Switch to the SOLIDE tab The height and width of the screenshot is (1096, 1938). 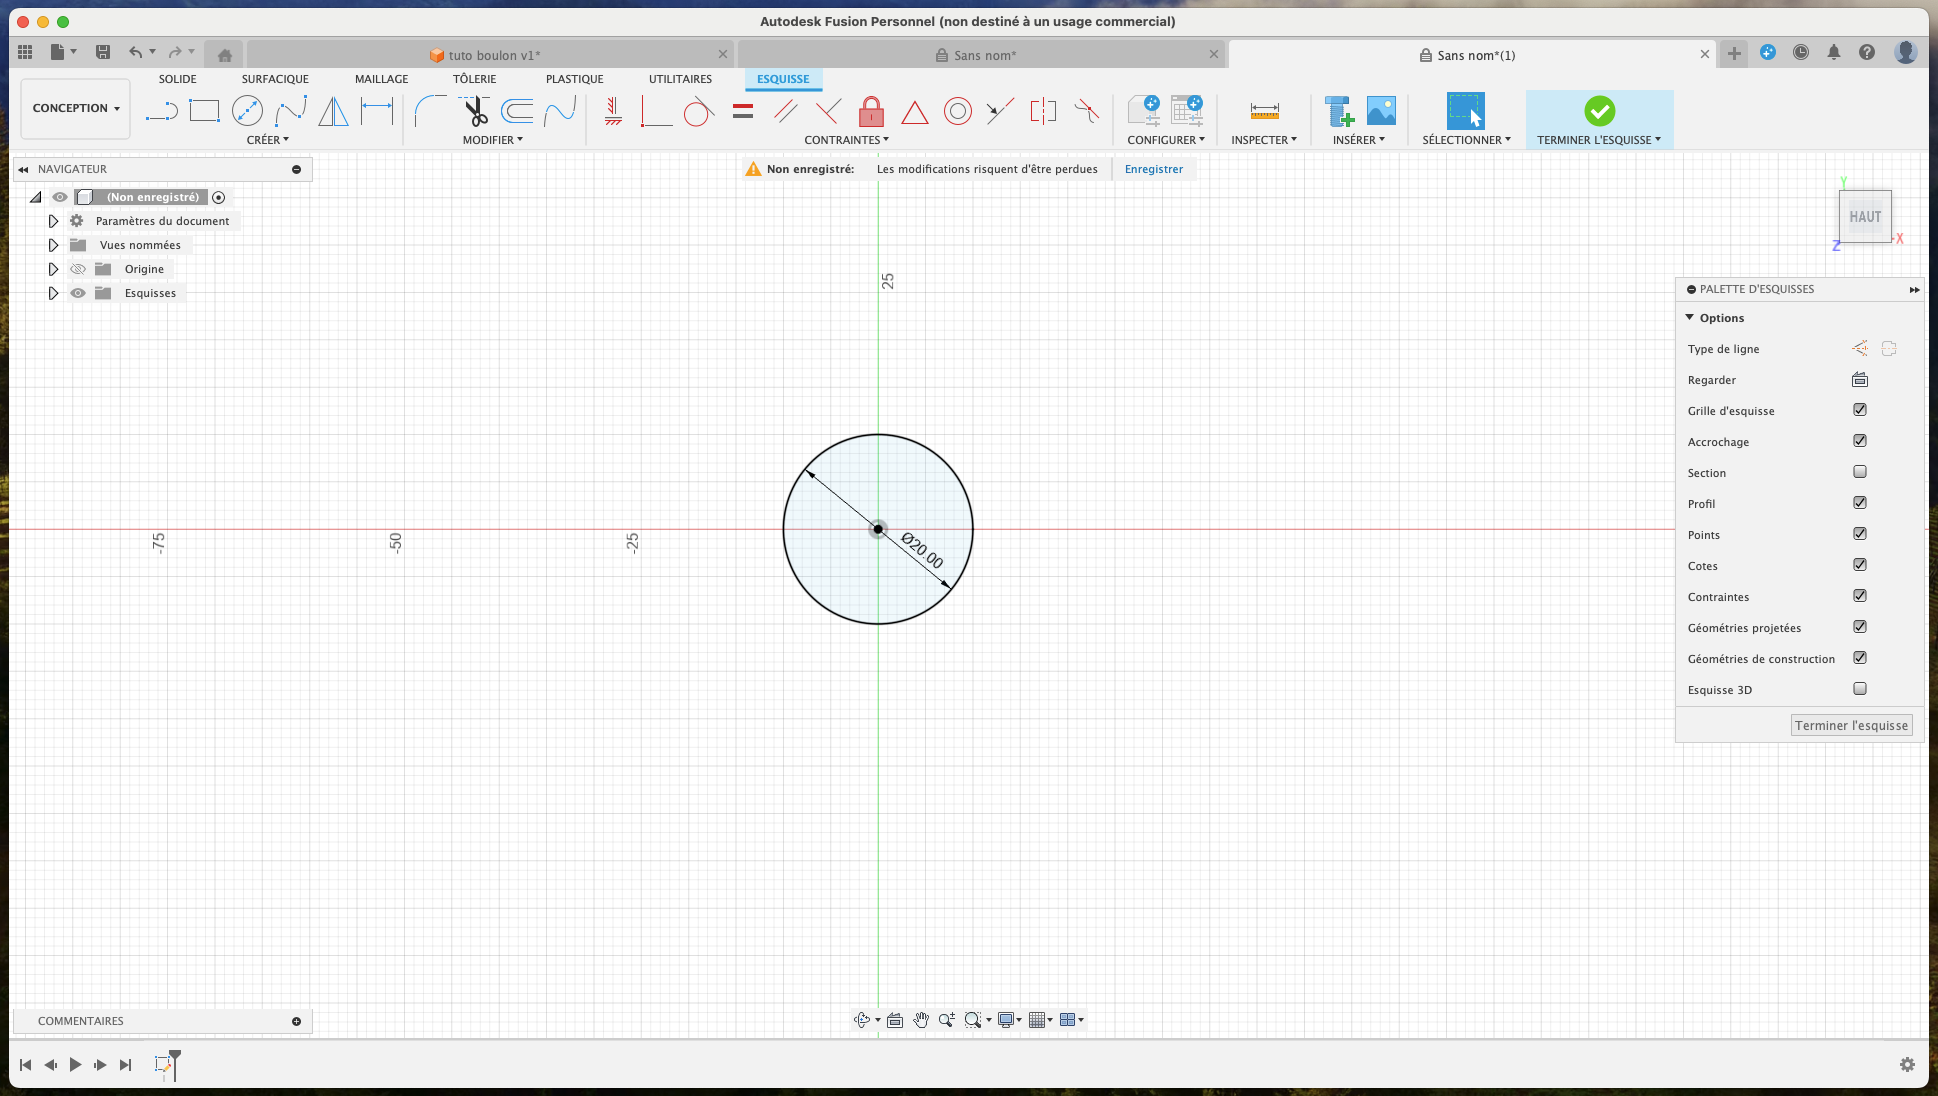[177, 79]
